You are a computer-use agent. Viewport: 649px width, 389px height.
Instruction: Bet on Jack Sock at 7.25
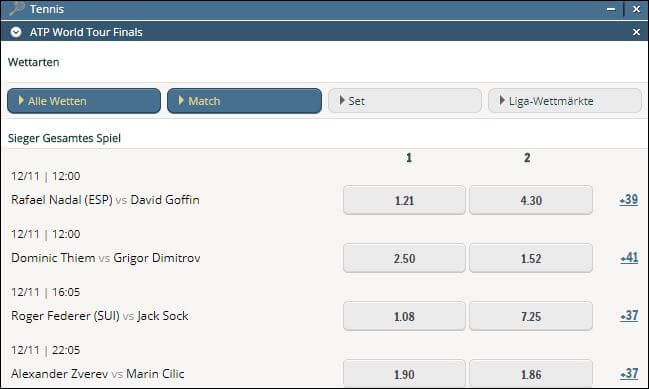(531, 316)
